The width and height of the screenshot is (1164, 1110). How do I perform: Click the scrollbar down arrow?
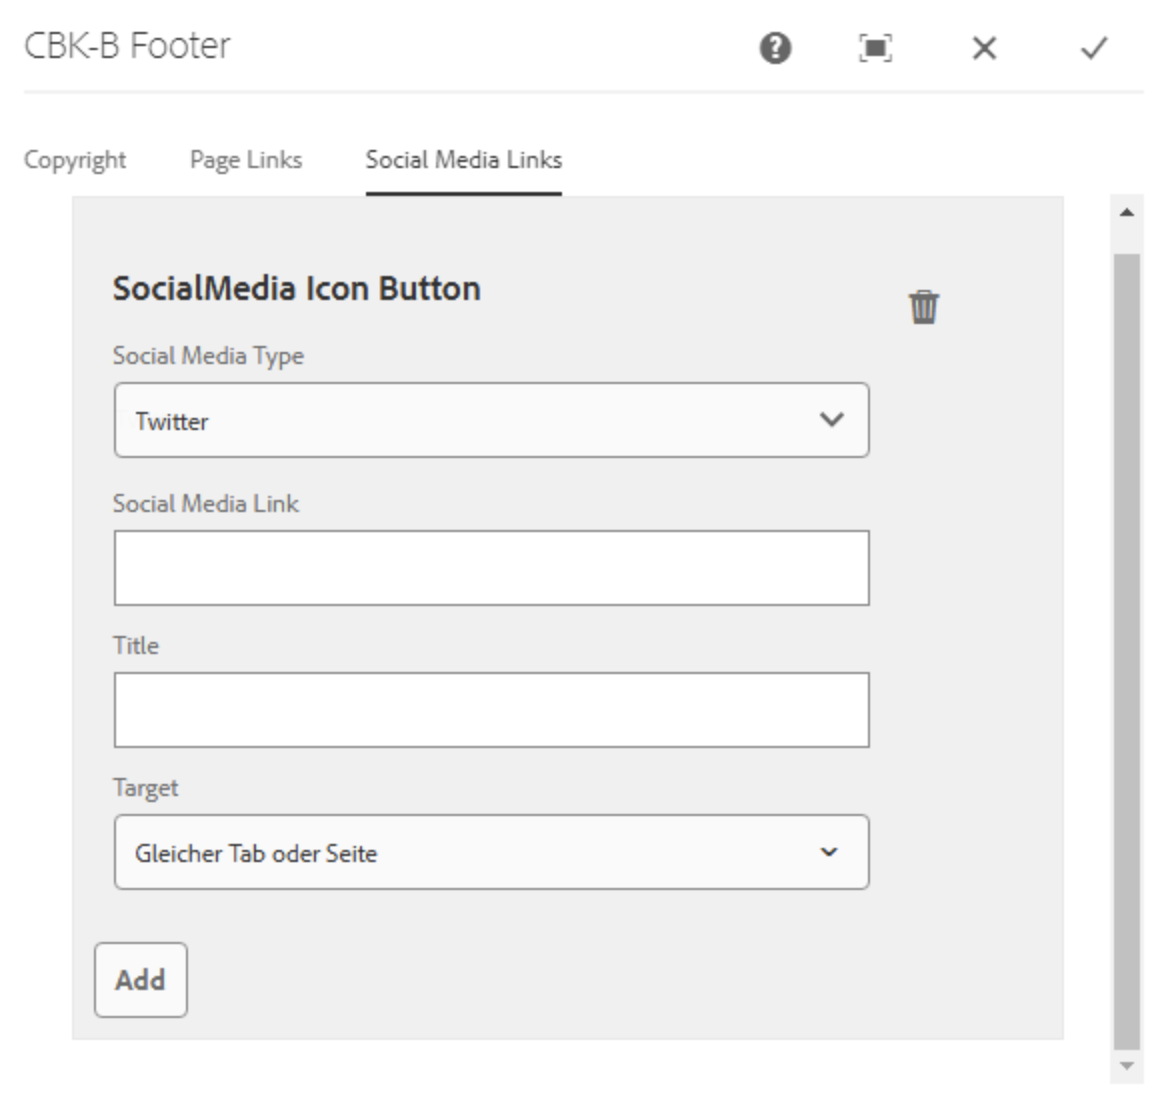1128,1068
